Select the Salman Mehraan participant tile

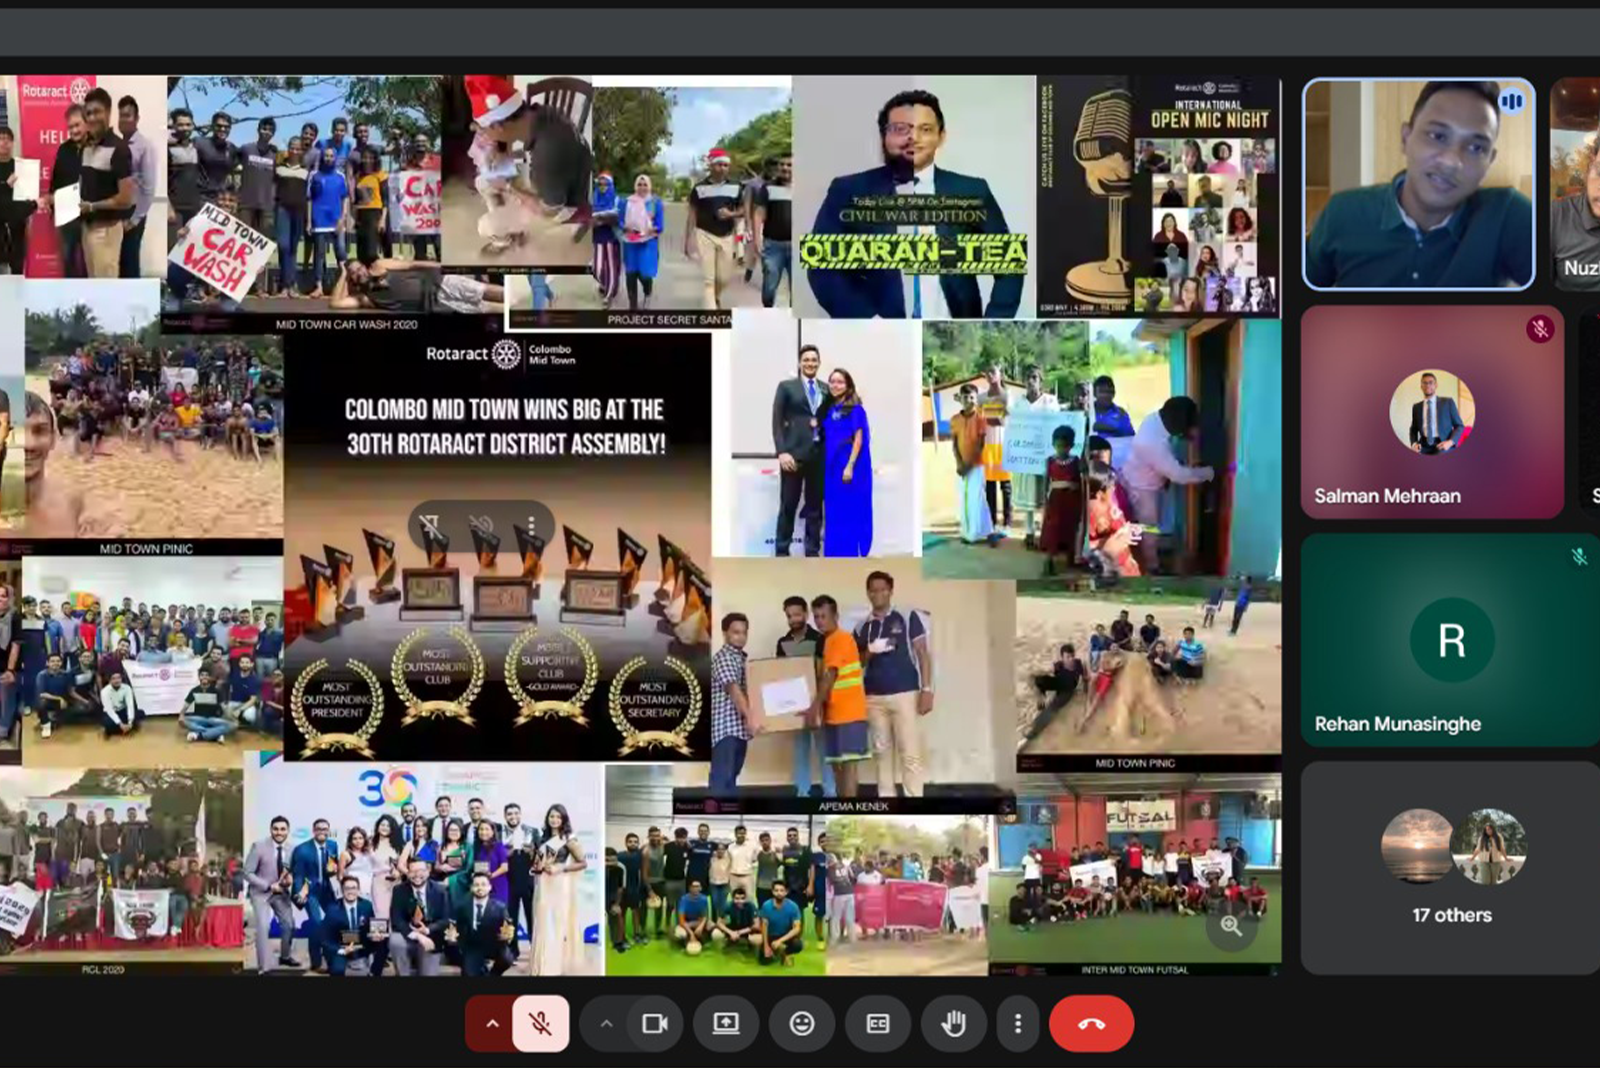click(1432, 412)
